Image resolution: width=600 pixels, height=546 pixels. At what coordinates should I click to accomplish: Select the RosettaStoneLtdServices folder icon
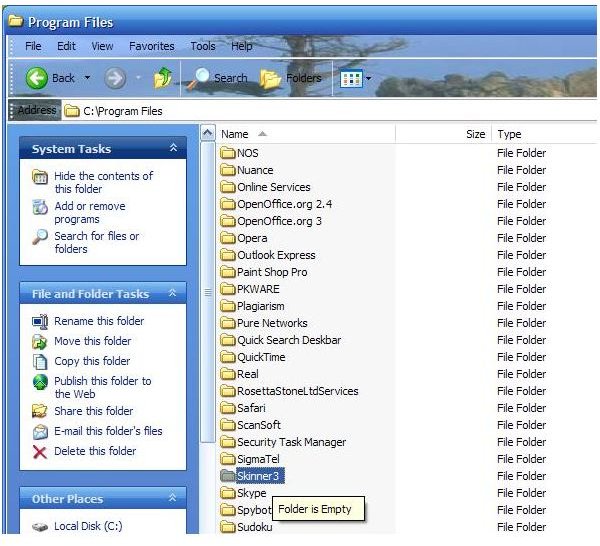[x=228, y=391]
